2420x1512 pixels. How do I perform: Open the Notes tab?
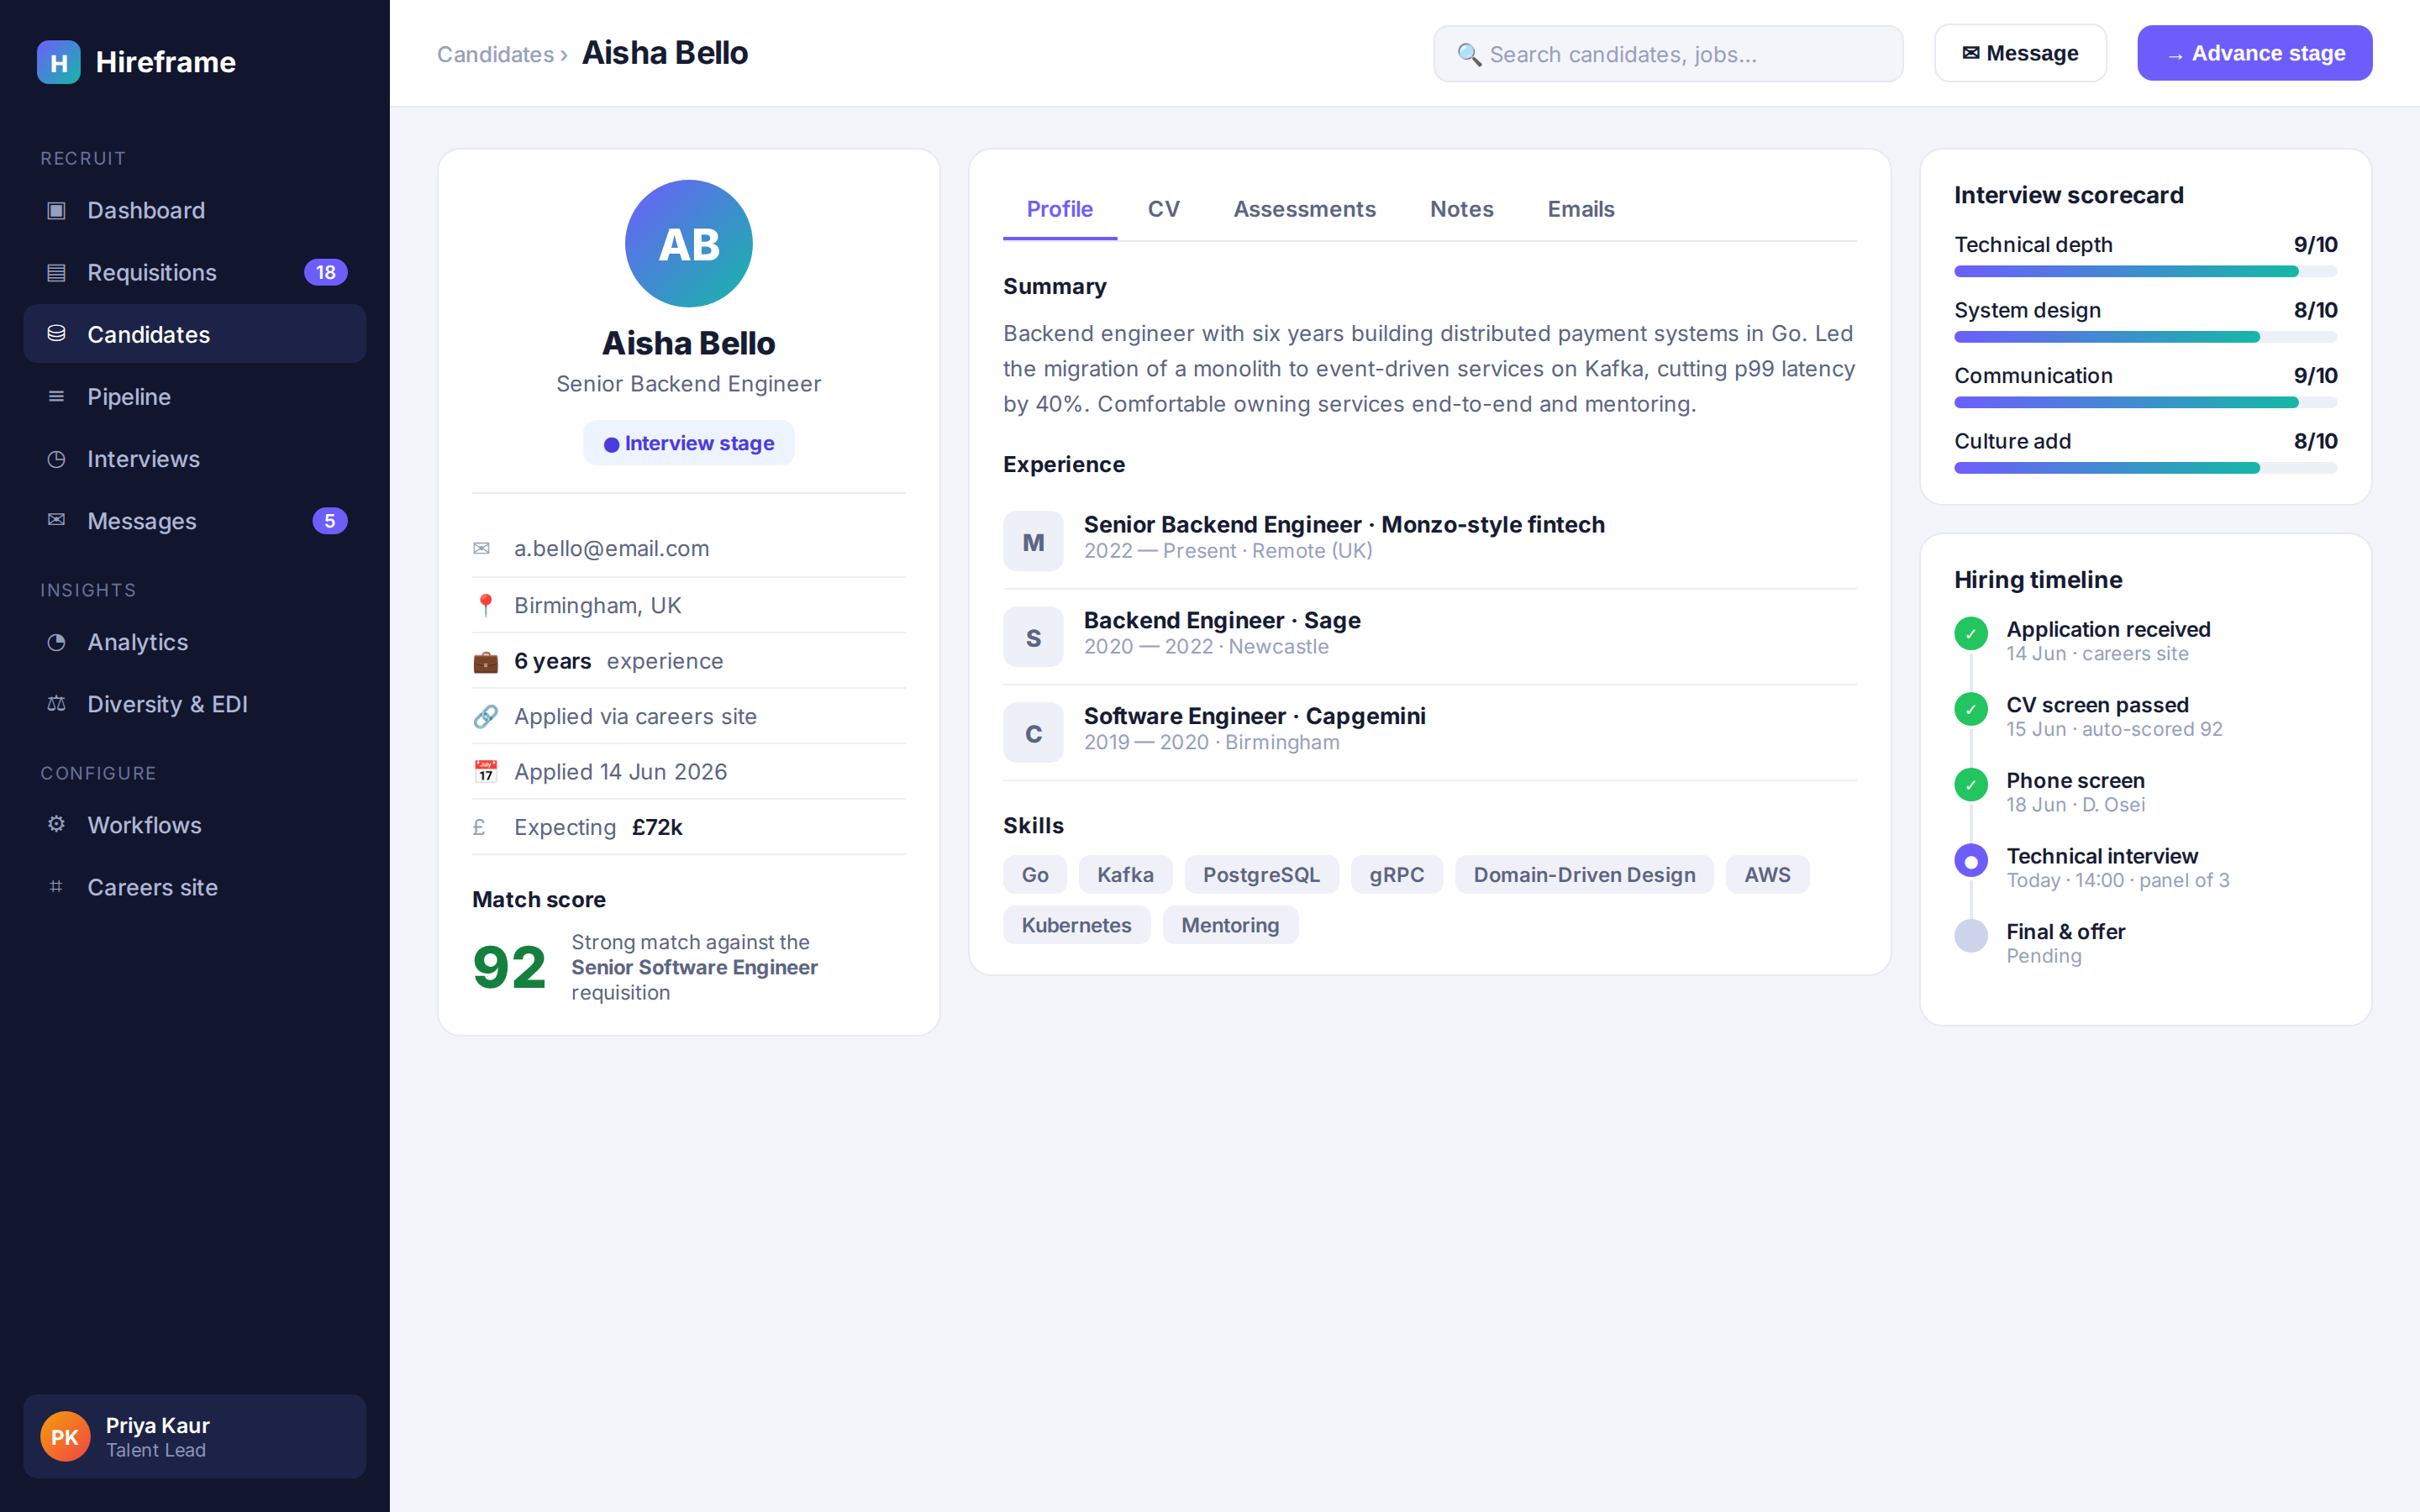pos(1461,209)
